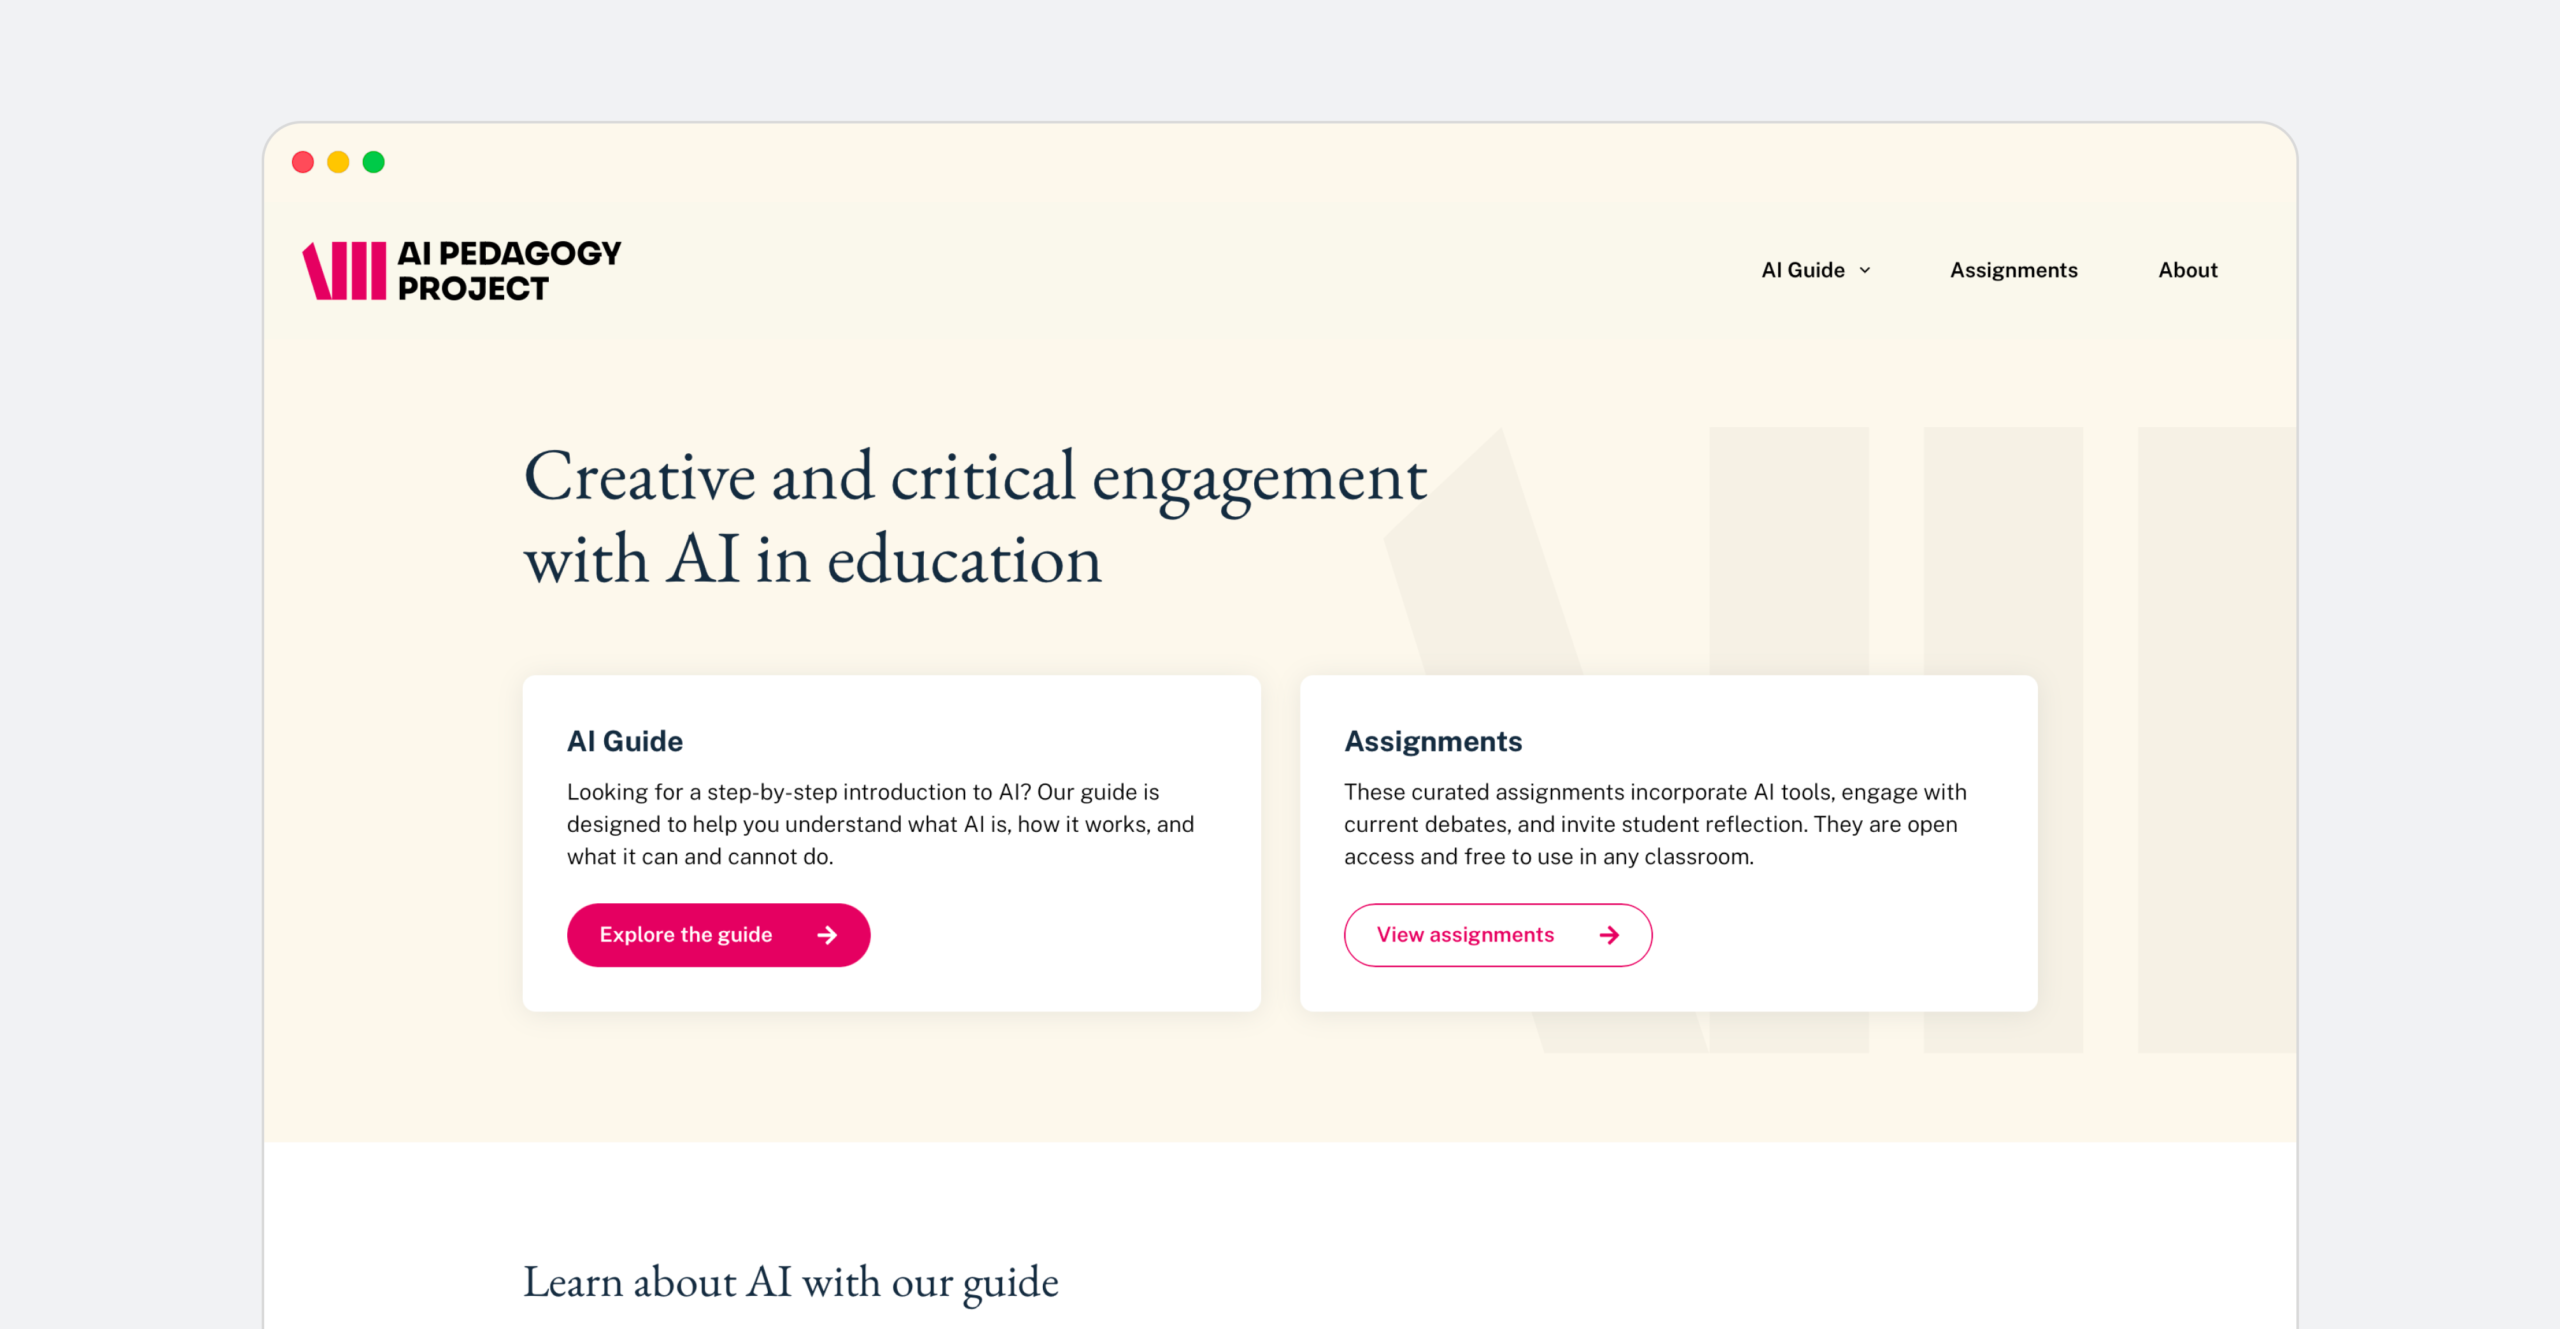Image resolution: width=2560 pixels, height=1329 pixels.
Task: Maximize the window using the green dot
Action: point(374,162)
